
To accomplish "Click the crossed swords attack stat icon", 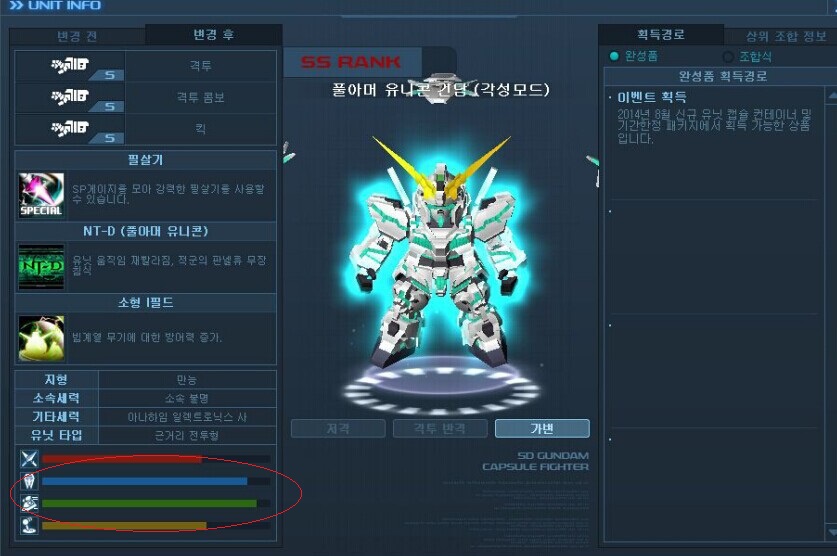I will coord(29,459).
